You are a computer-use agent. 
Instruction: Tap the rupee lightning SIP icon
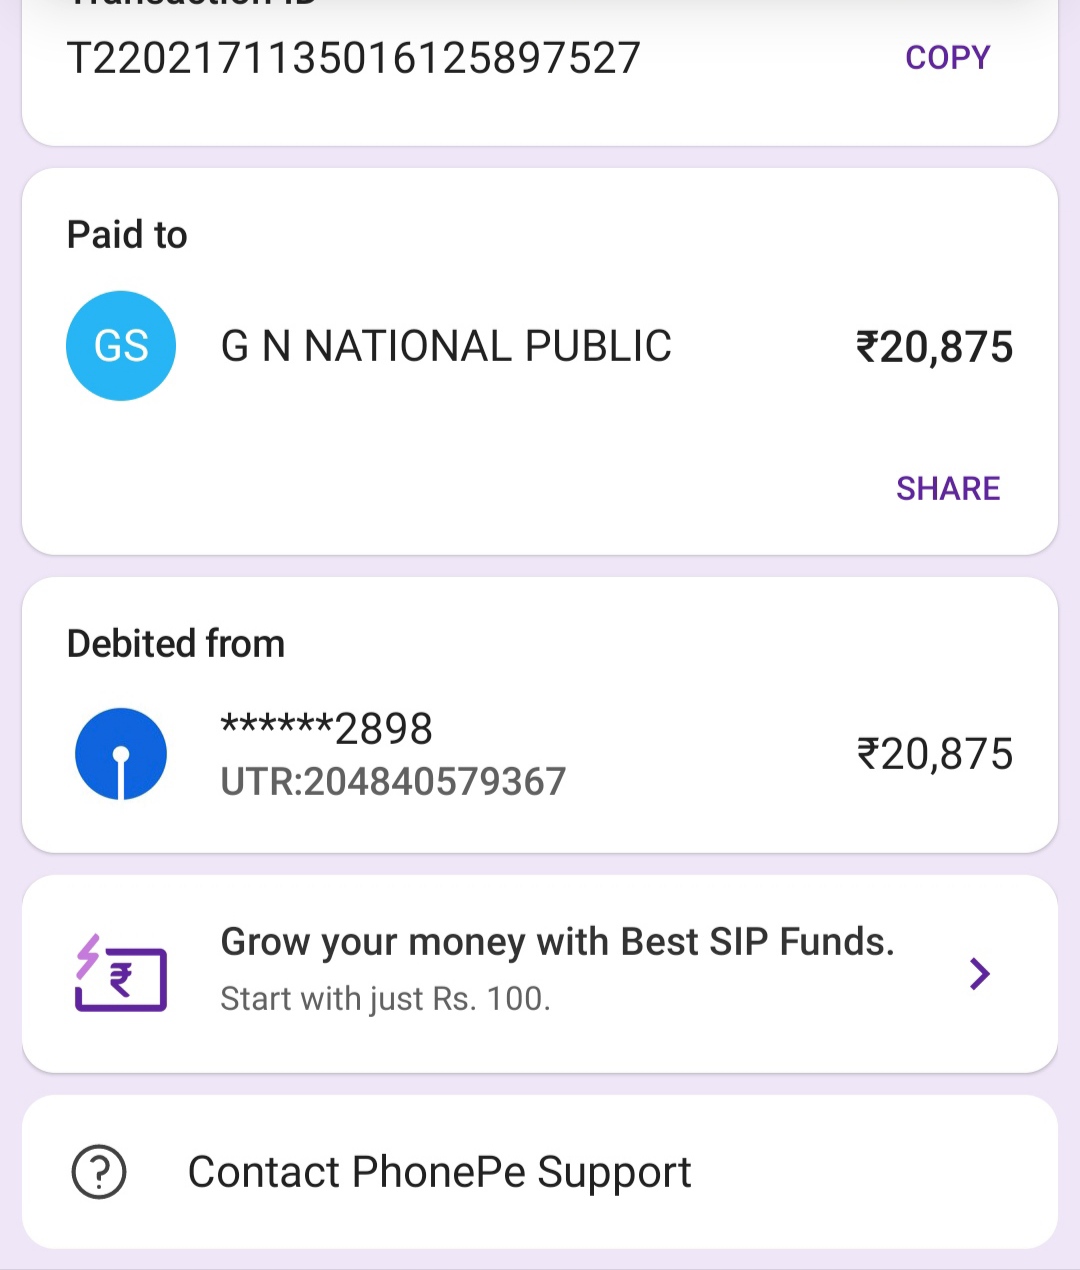121,973
